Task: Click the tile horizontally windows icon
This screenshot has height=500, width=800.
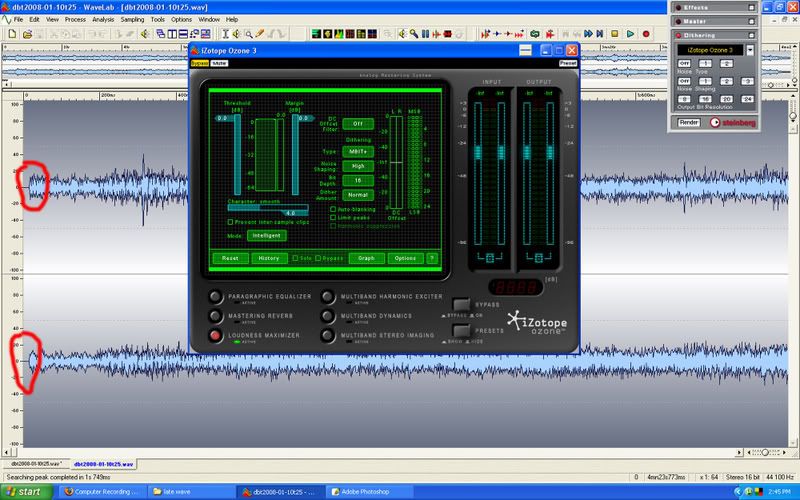Action: click(183, 34)
